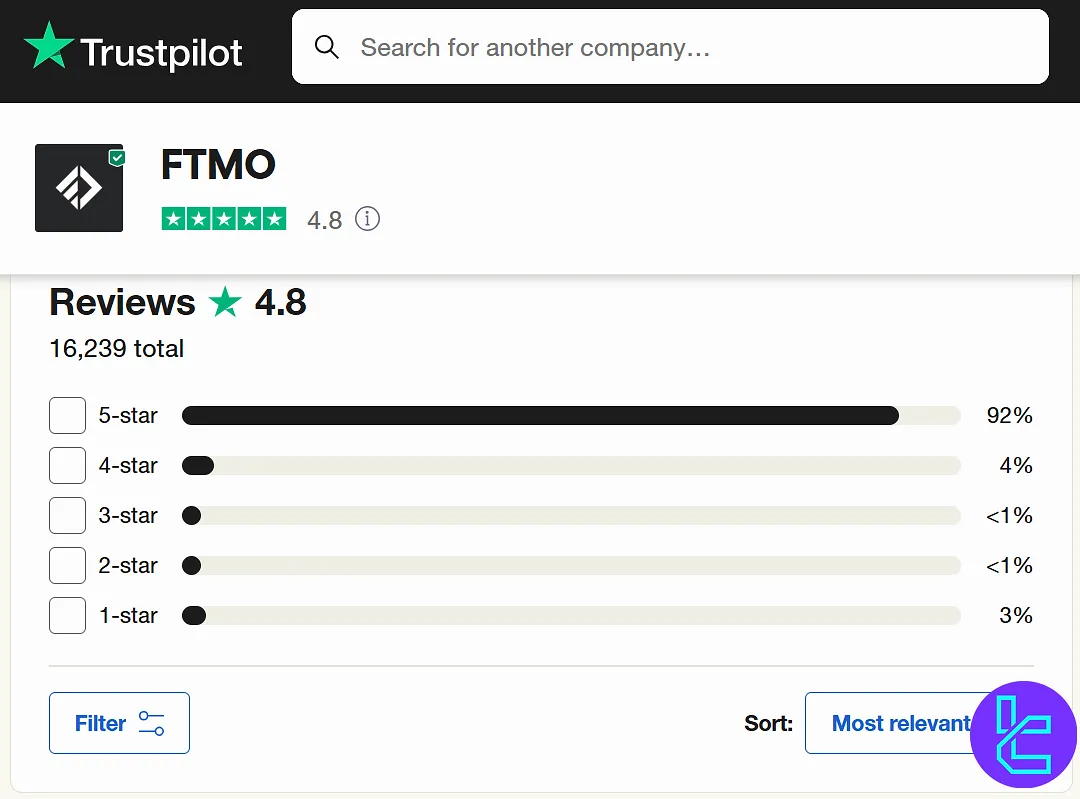This screenshot has height=799, width=1080.
Task: Click the 5-star 92% rating bar
Action: coord(570,415)
